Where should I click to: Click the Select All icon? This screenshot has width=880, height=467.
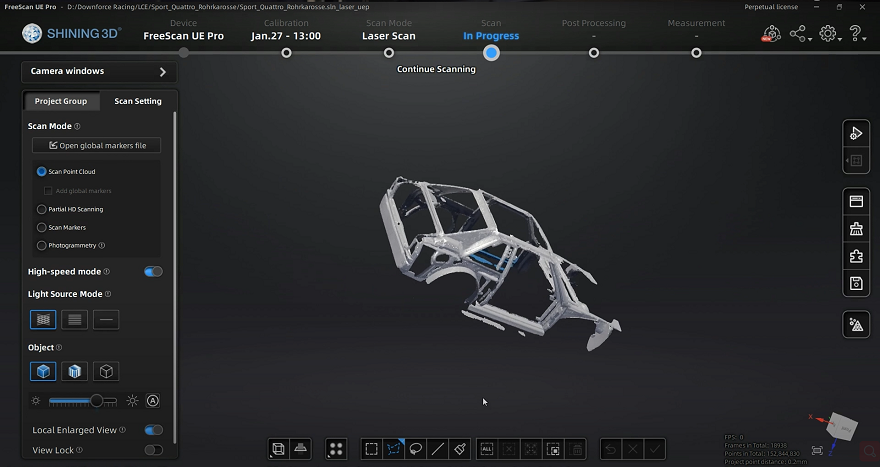487,449
